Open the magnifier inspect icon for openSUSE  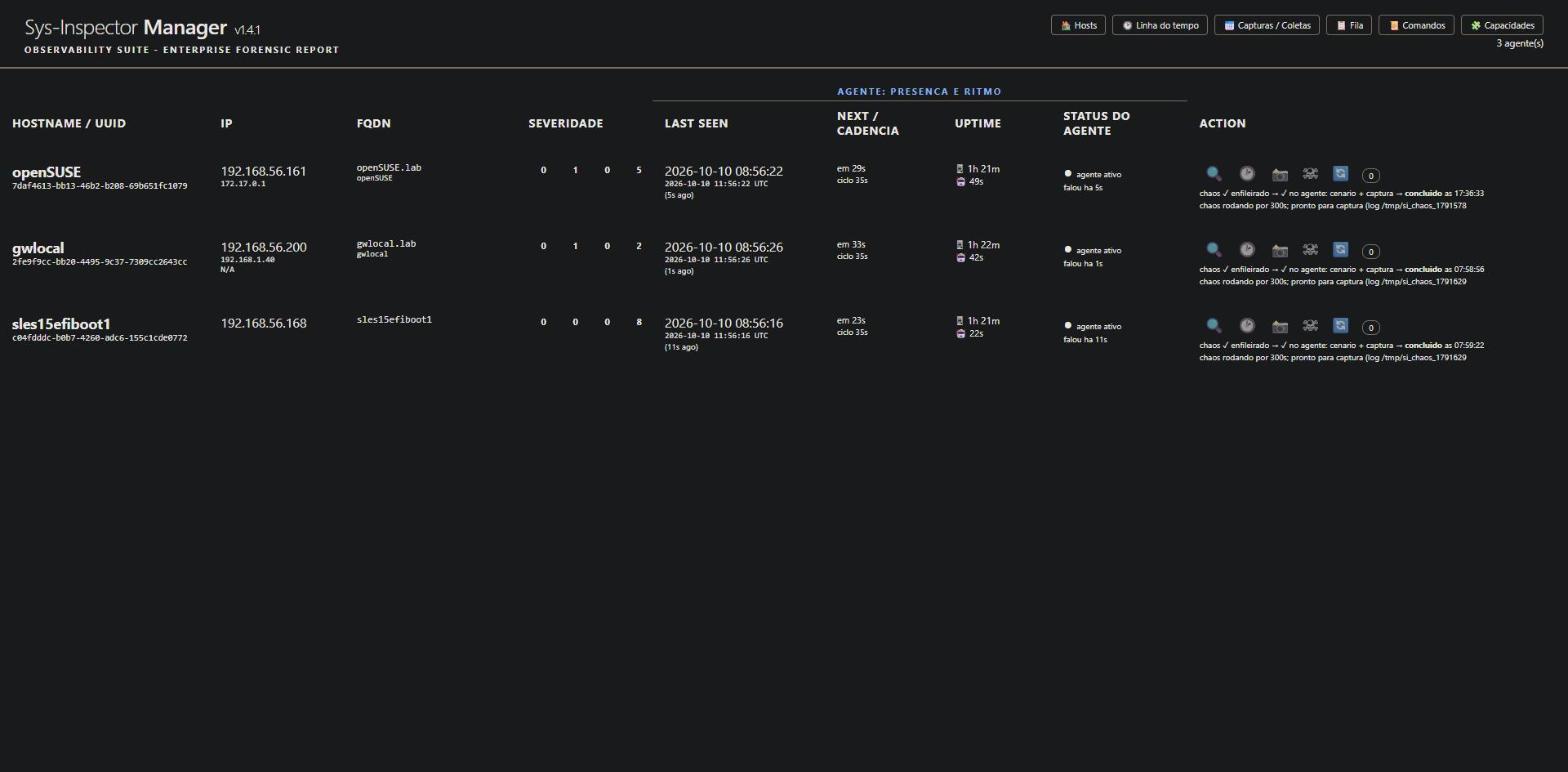click(1214, 174)
